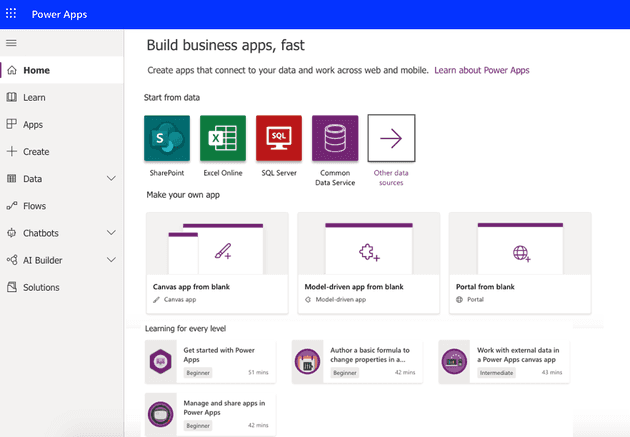Expand the Data section chevron
The image size is (630, 437).
[111, 178]
